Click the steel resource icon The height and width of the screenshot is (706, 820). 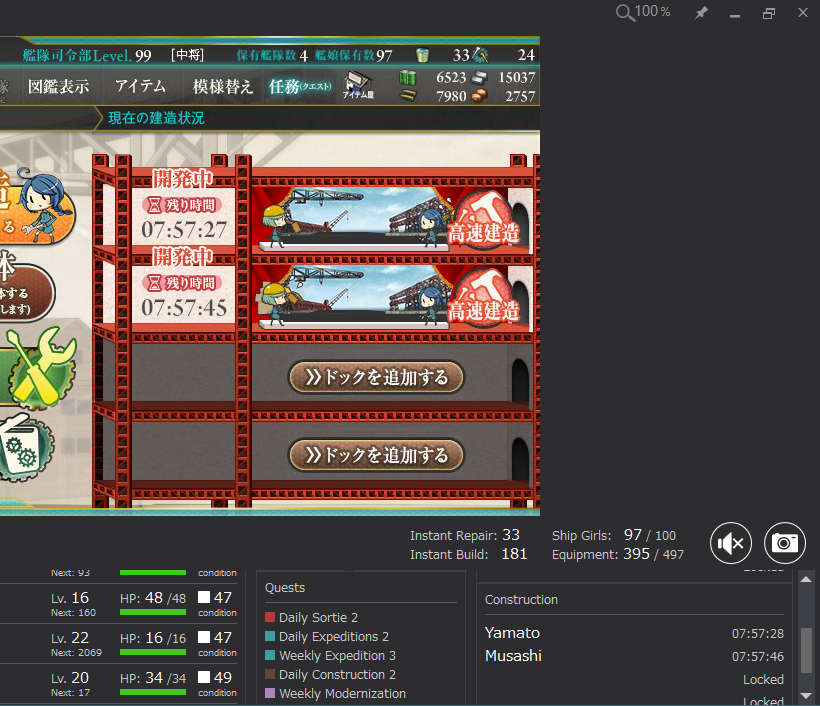click(x=479, y=78)
